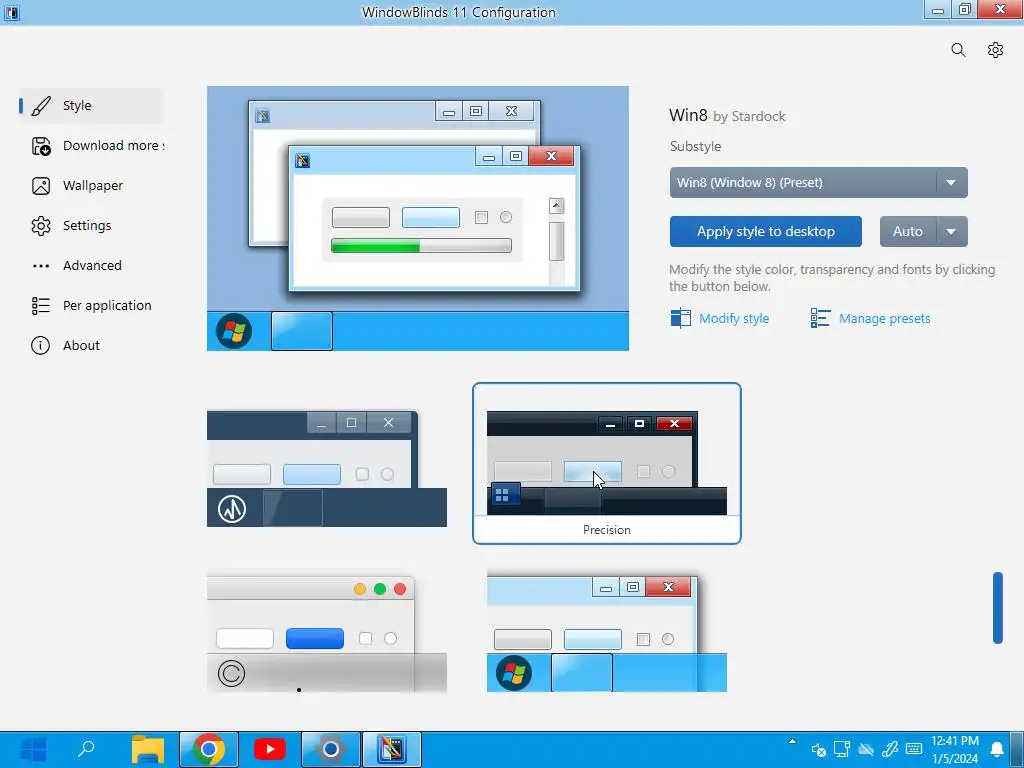Screen dimensions: 1024x768
Task: Select the dark blue flat style thumbnail
Action: (x=327, y=468)
